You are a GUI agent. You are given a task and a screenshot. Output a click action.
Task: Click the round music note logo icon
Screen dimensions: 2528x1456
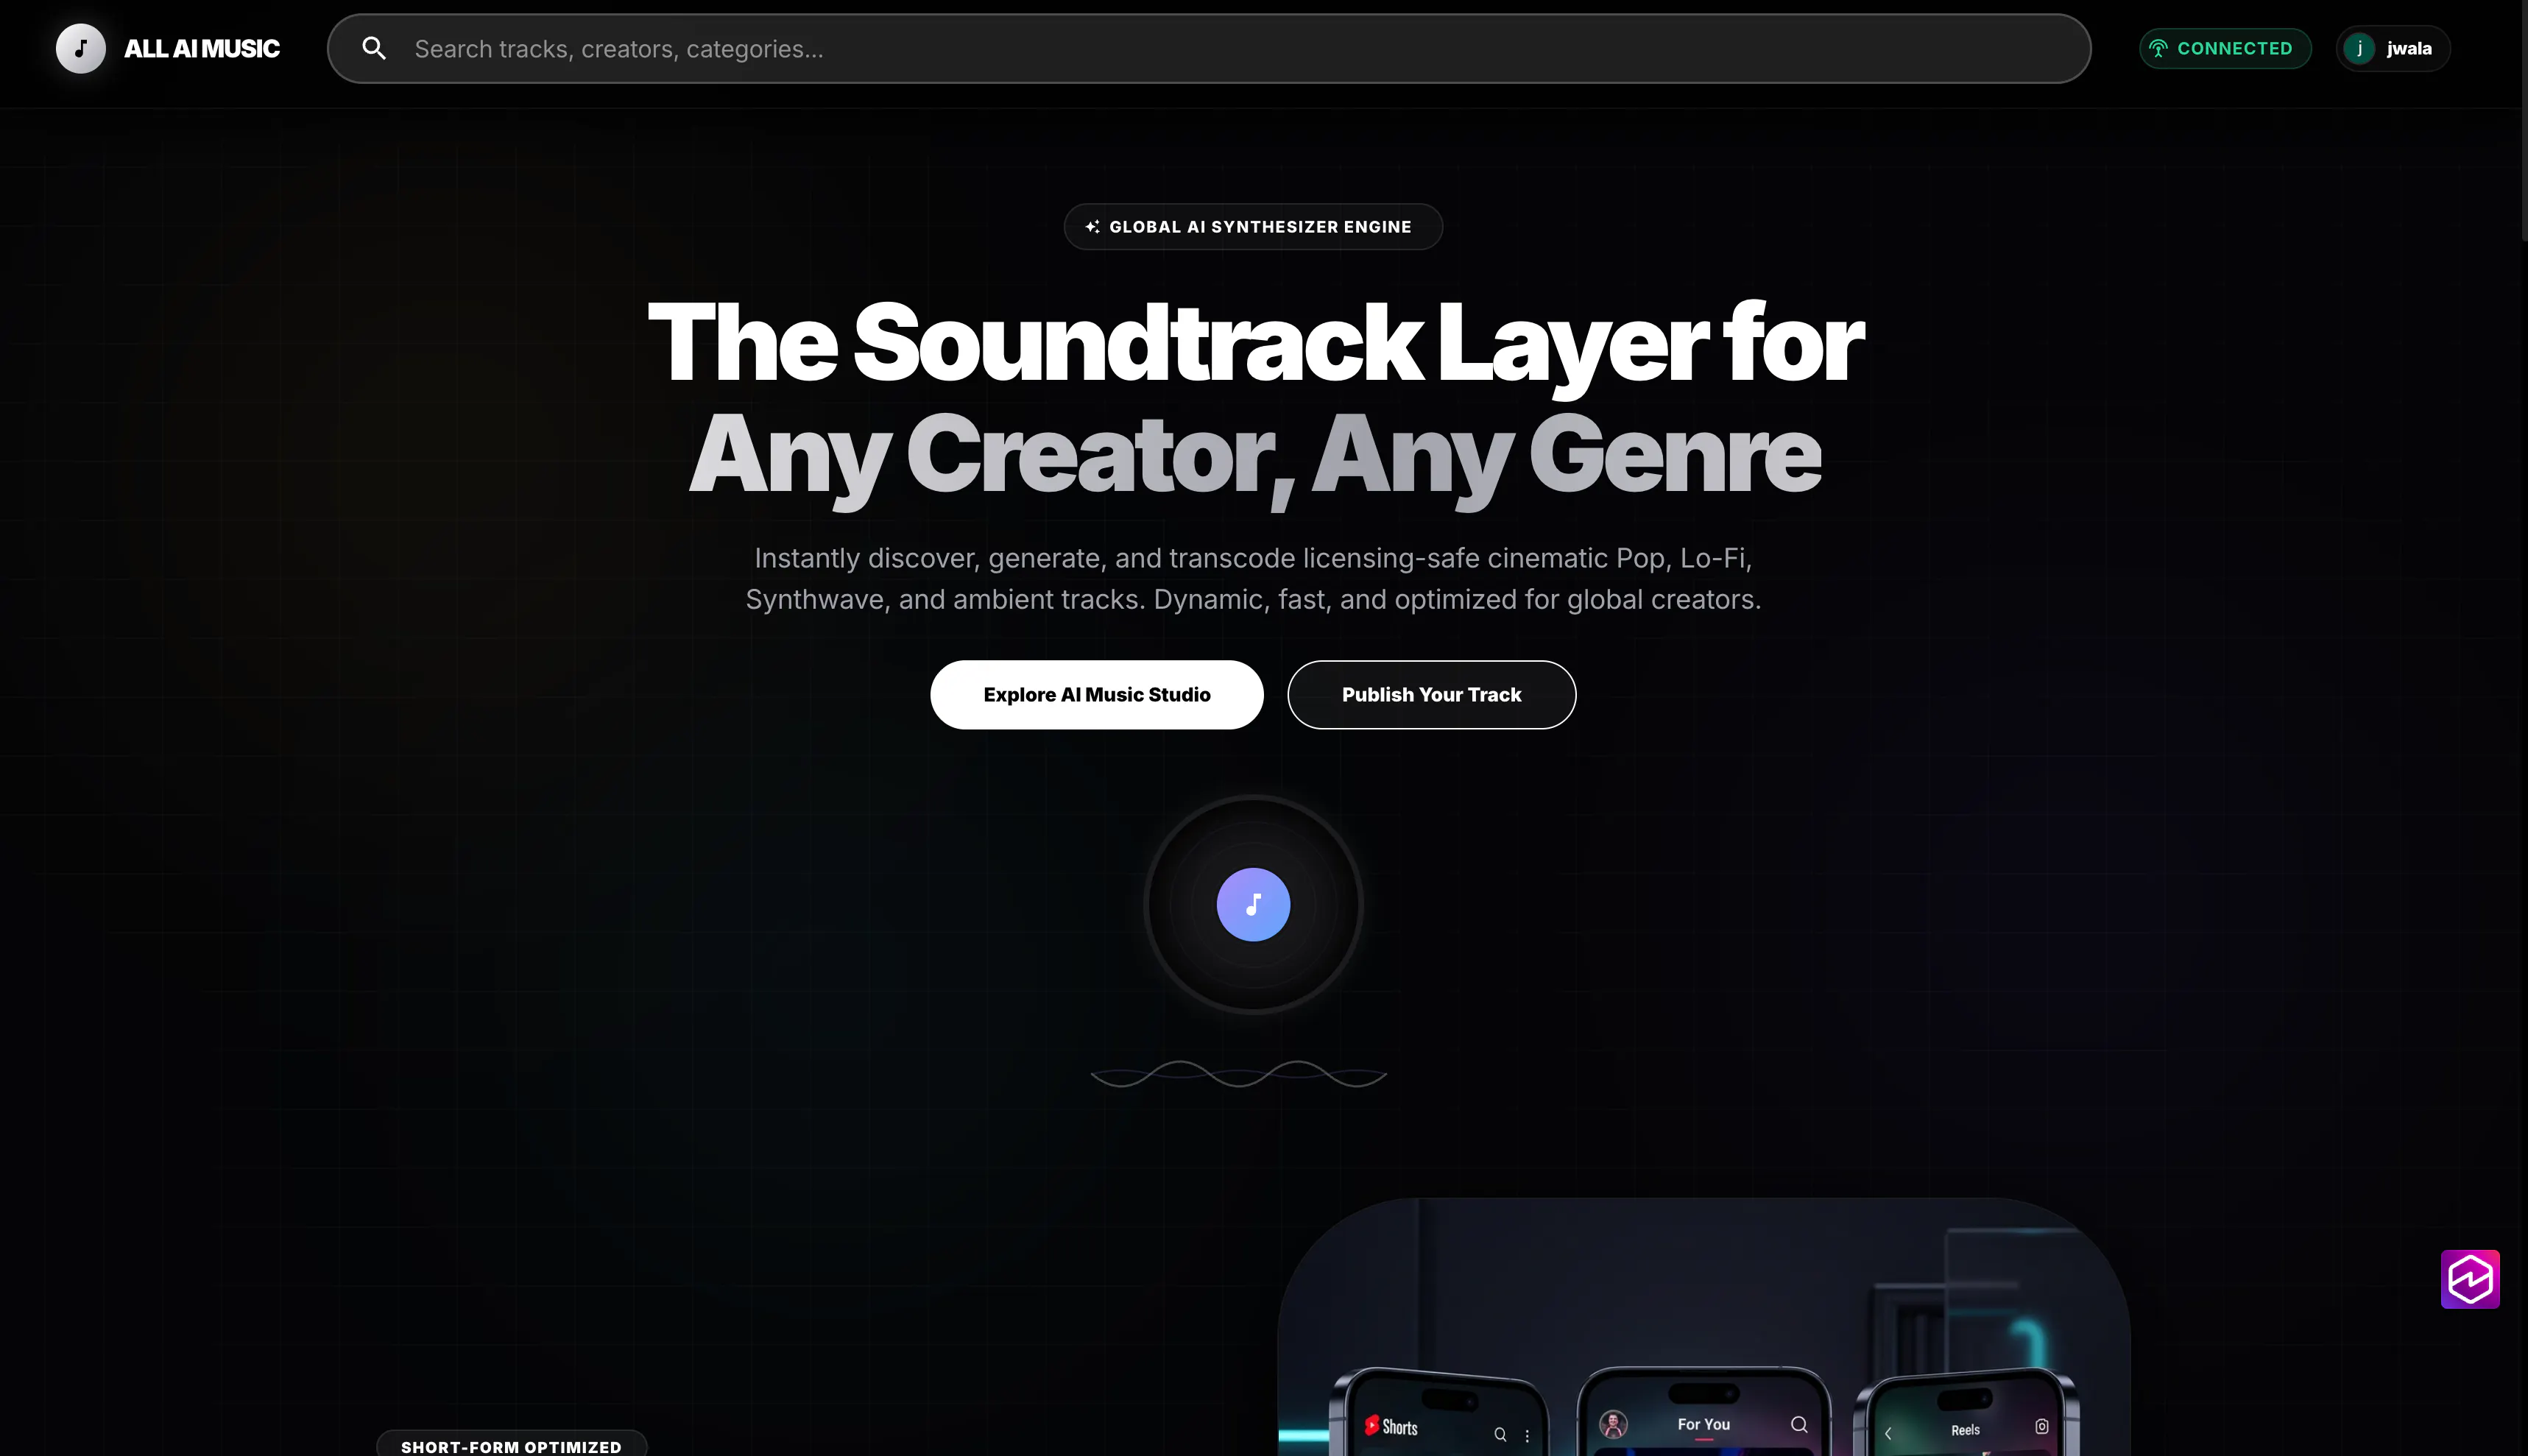tap(81, 48)
